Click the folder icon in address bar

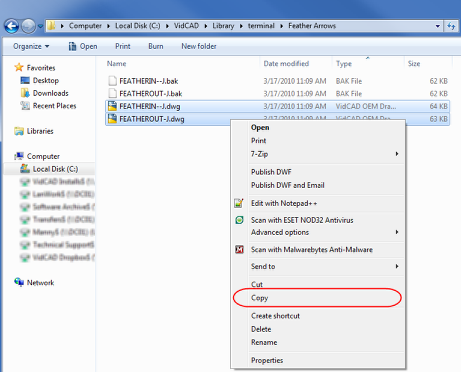click(x=52, y=26)
